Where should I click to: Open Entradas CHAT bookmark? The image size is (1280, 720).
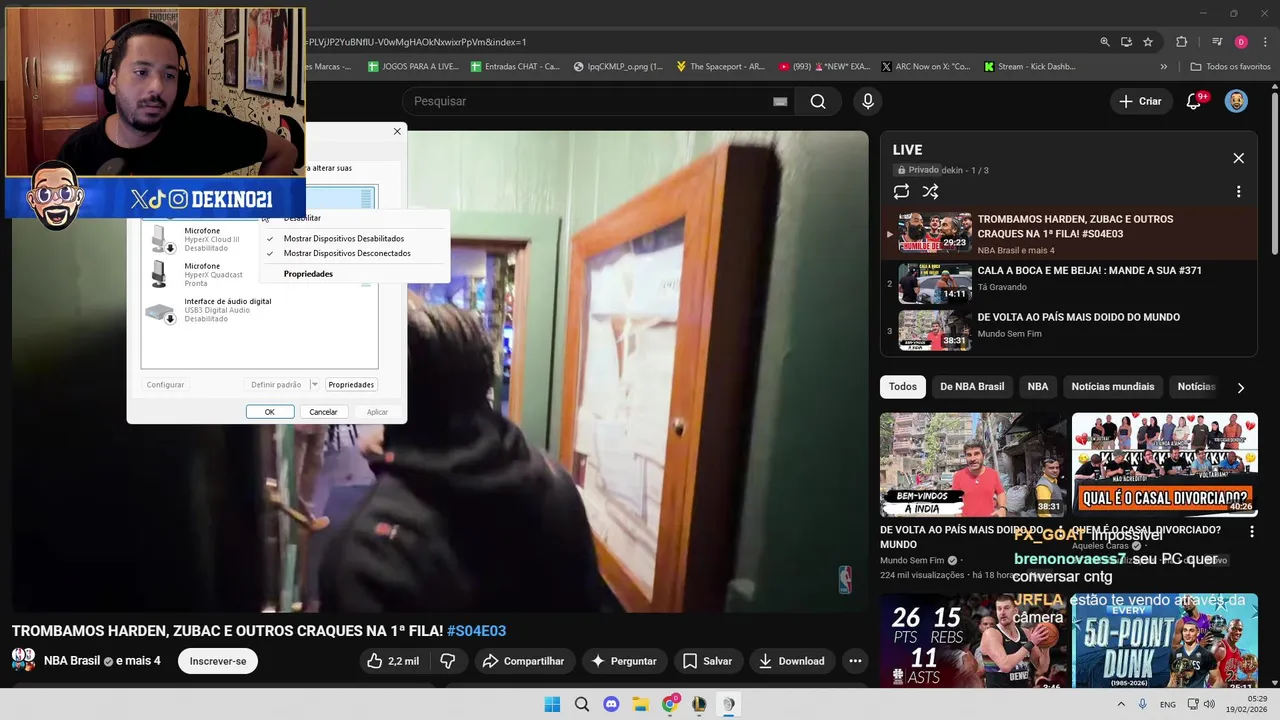click(514, 67)
